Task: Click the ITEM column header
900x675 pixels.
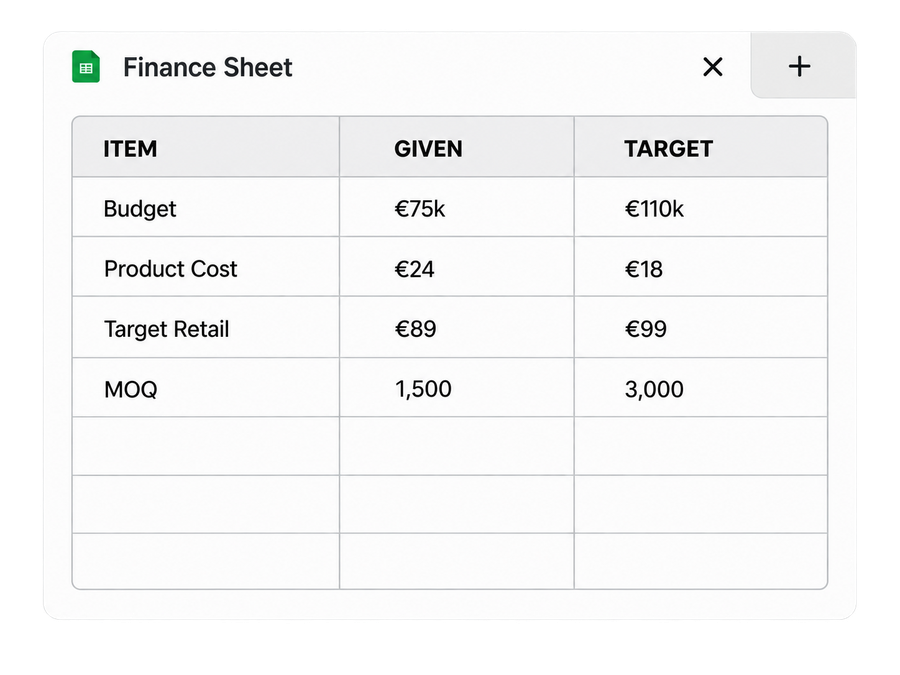Action: pos(205,148)
